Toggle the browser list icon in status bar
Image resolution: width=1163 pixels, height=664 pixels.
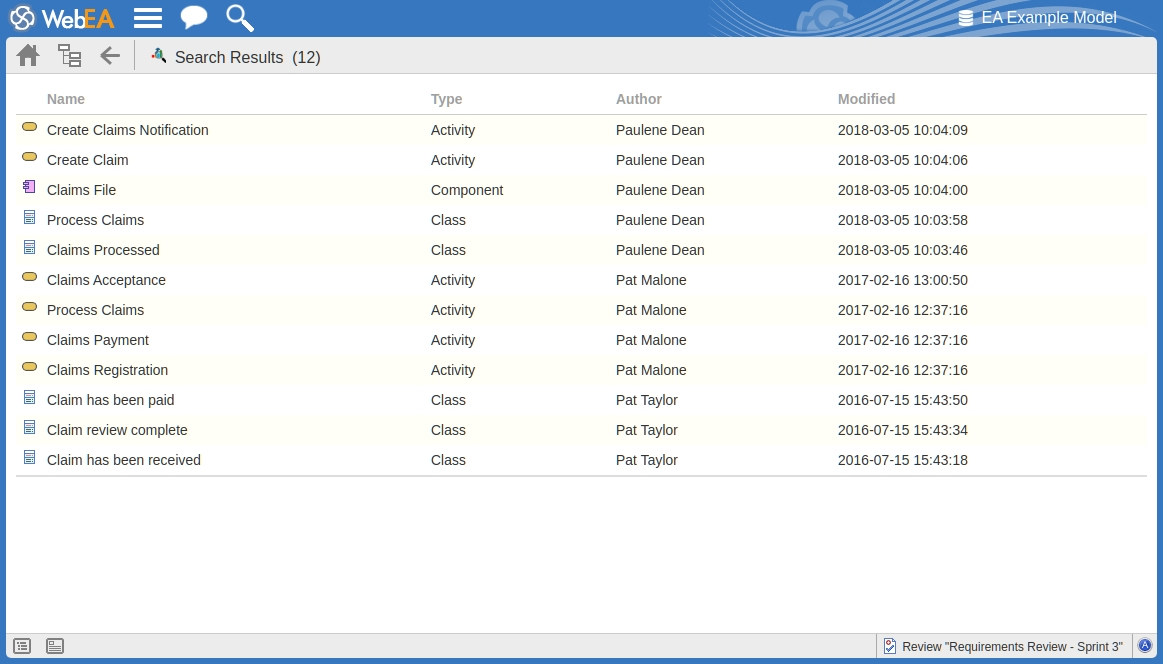22,646
